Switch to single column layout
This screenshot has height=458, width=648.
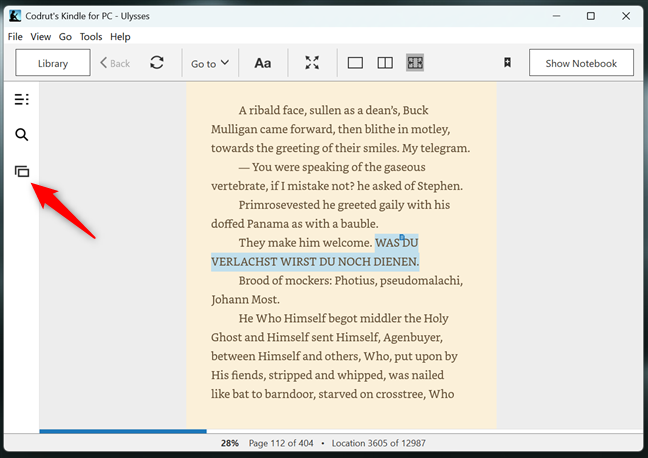(355, 63)
